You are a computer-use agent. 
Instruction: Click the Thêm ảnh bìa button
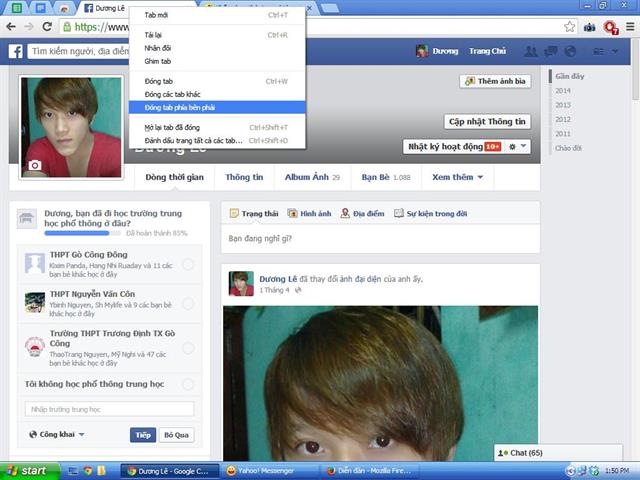496,81
